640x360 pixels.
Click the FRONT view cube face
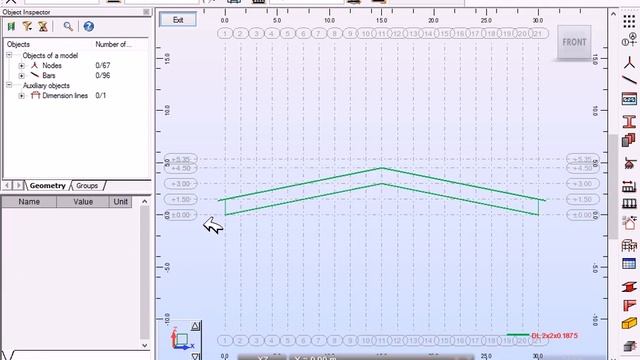point(574,42)
